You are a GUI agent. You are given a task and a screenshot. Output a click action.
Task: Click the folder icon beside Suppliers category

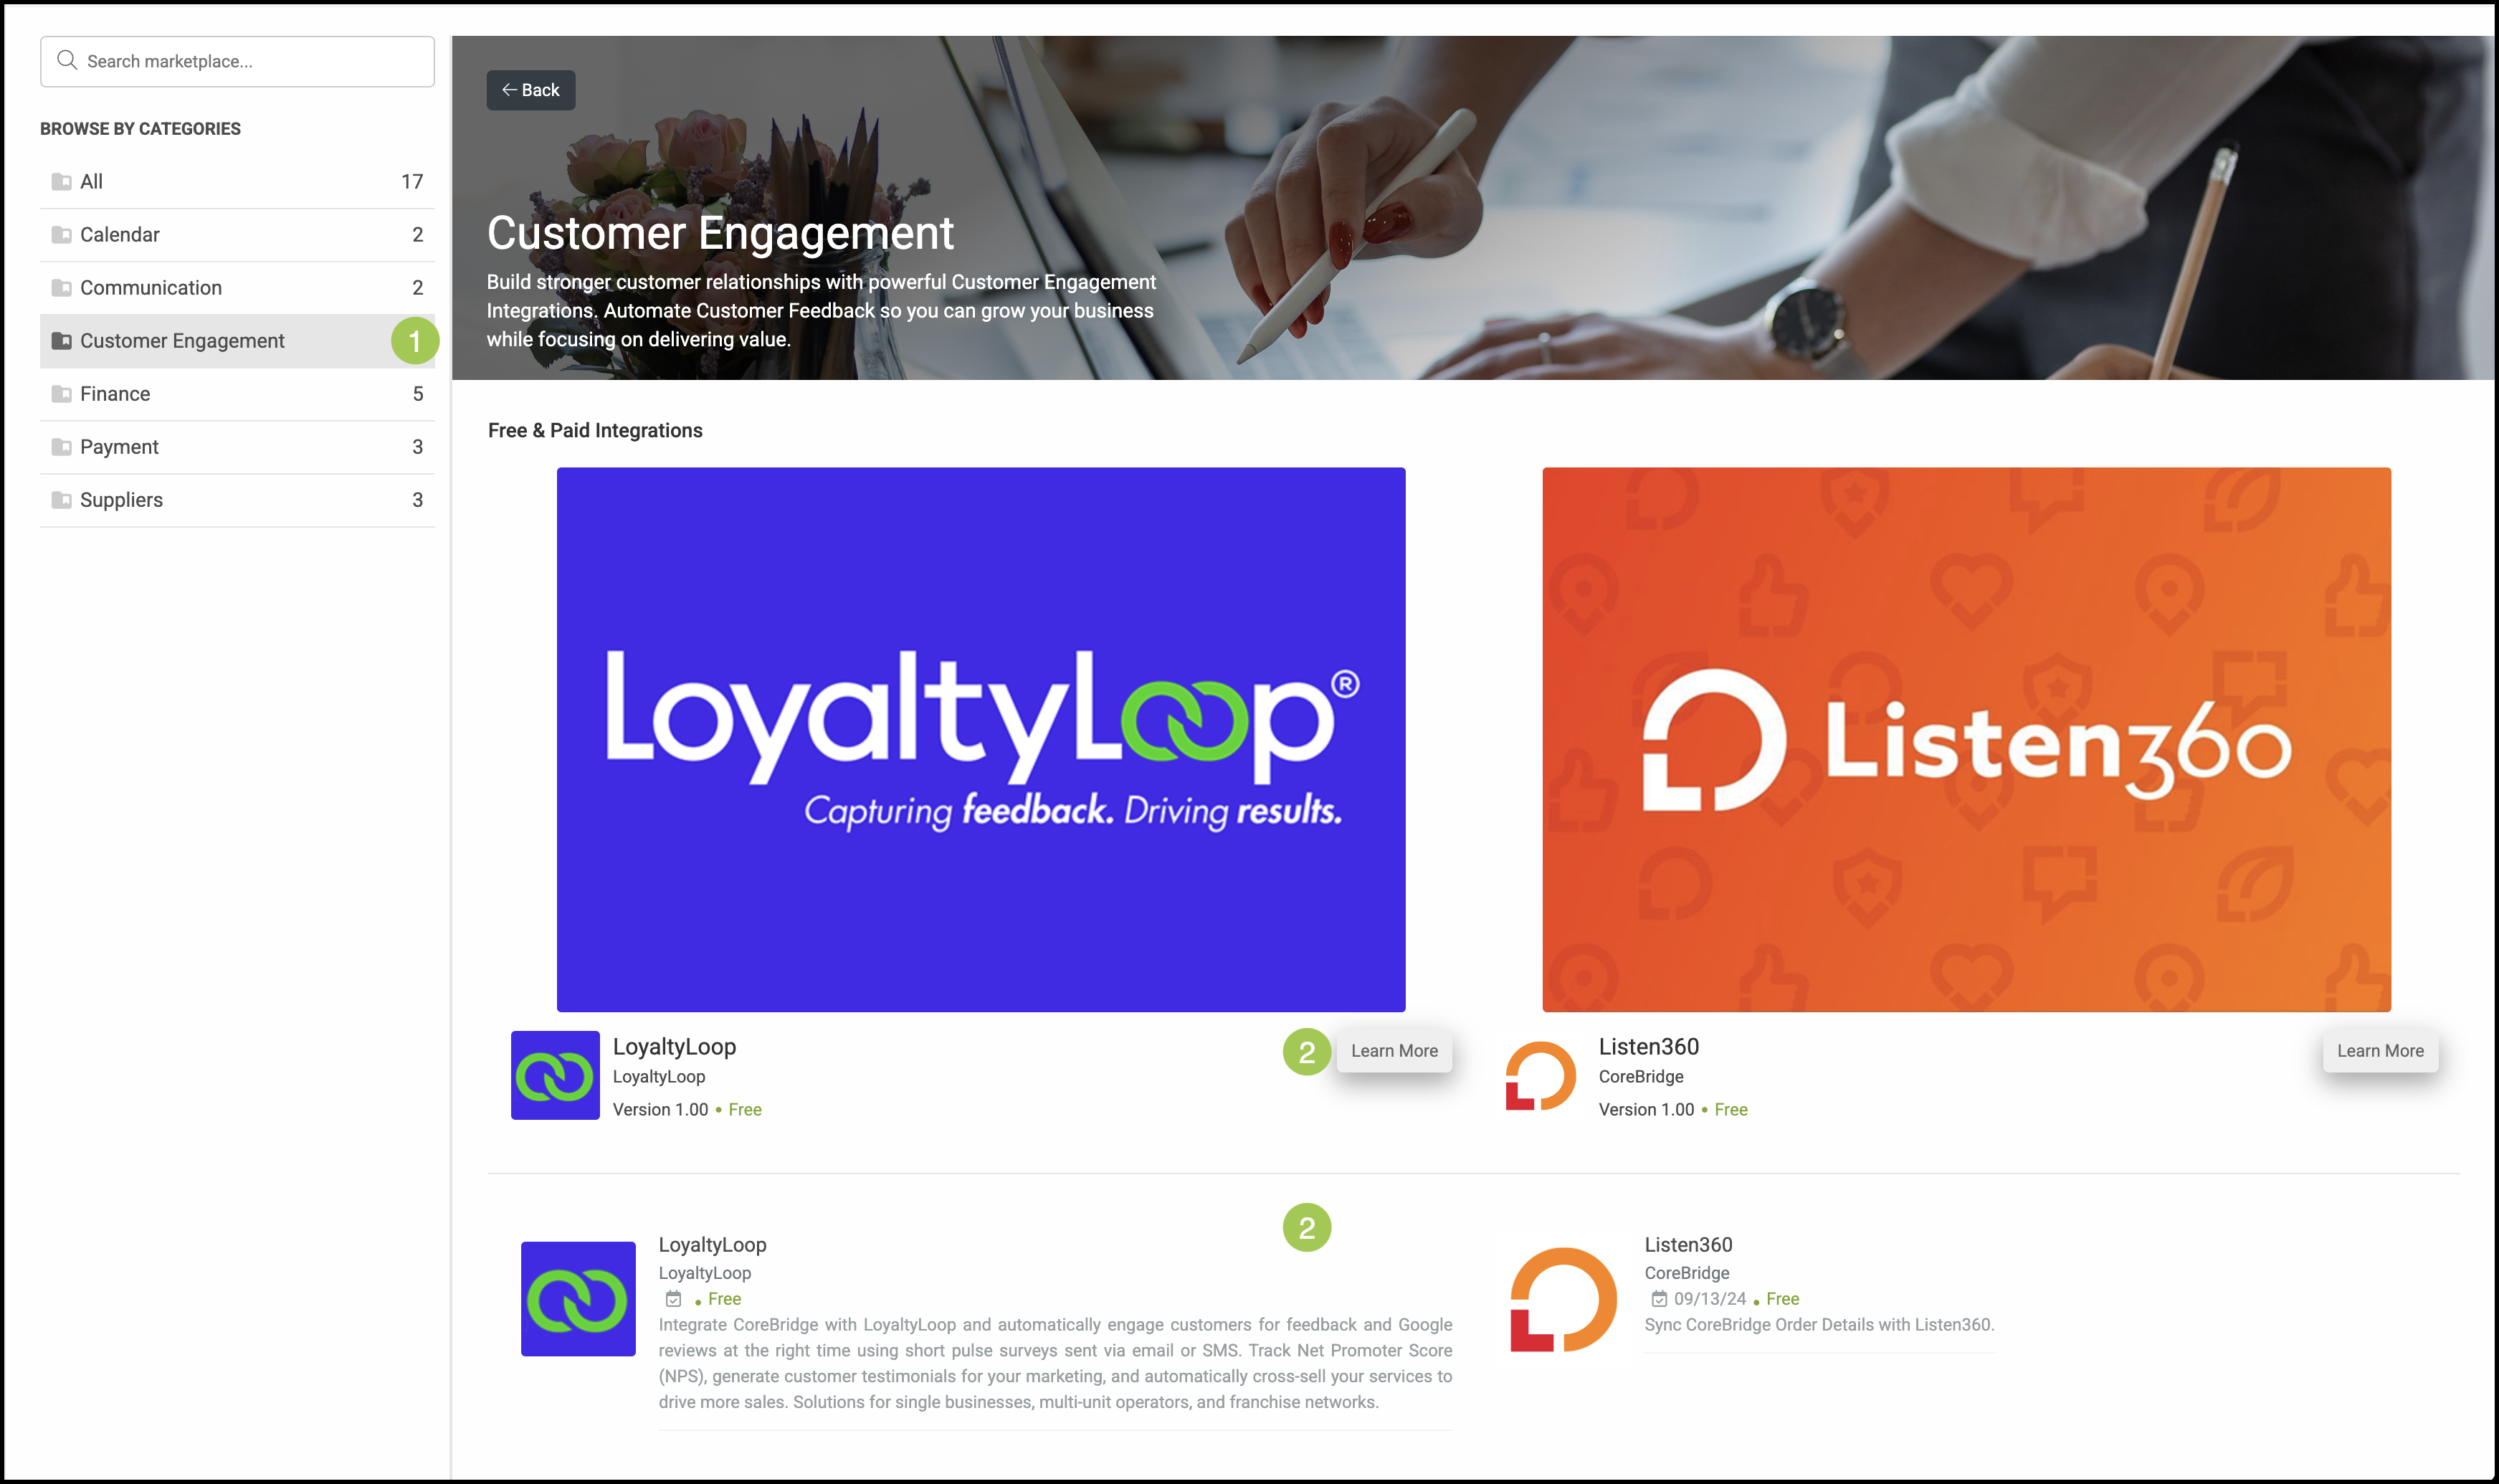click(x=61, y=500)
